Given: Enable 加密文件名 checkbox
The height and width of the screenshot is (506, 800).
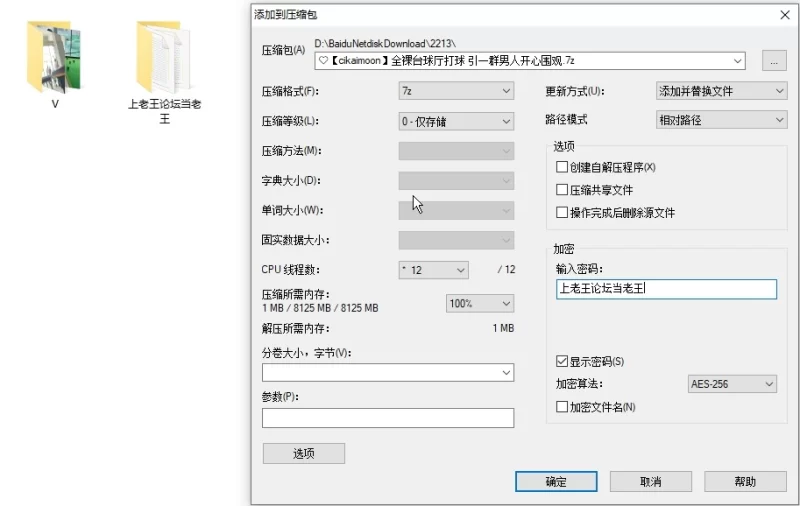Looking at the screenshot, I should (x=561, y=407).
